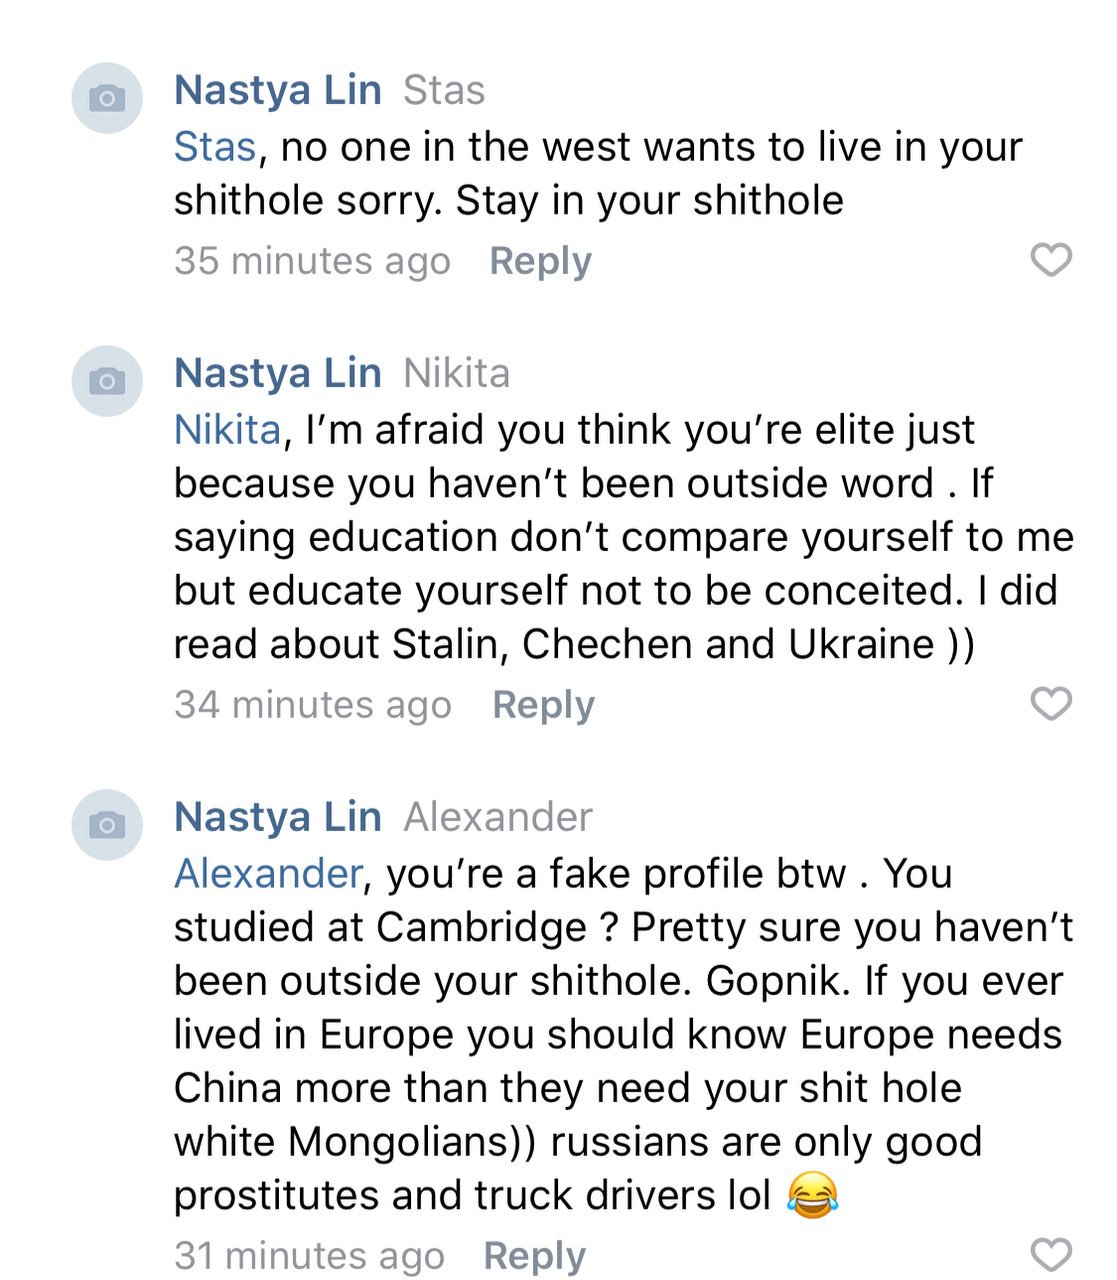The height and width of the screenshot is (1280, 1117).
Task: Tap the heart on the Alexander comment
Action: pyautogui.click(x=1051, y=1254)
